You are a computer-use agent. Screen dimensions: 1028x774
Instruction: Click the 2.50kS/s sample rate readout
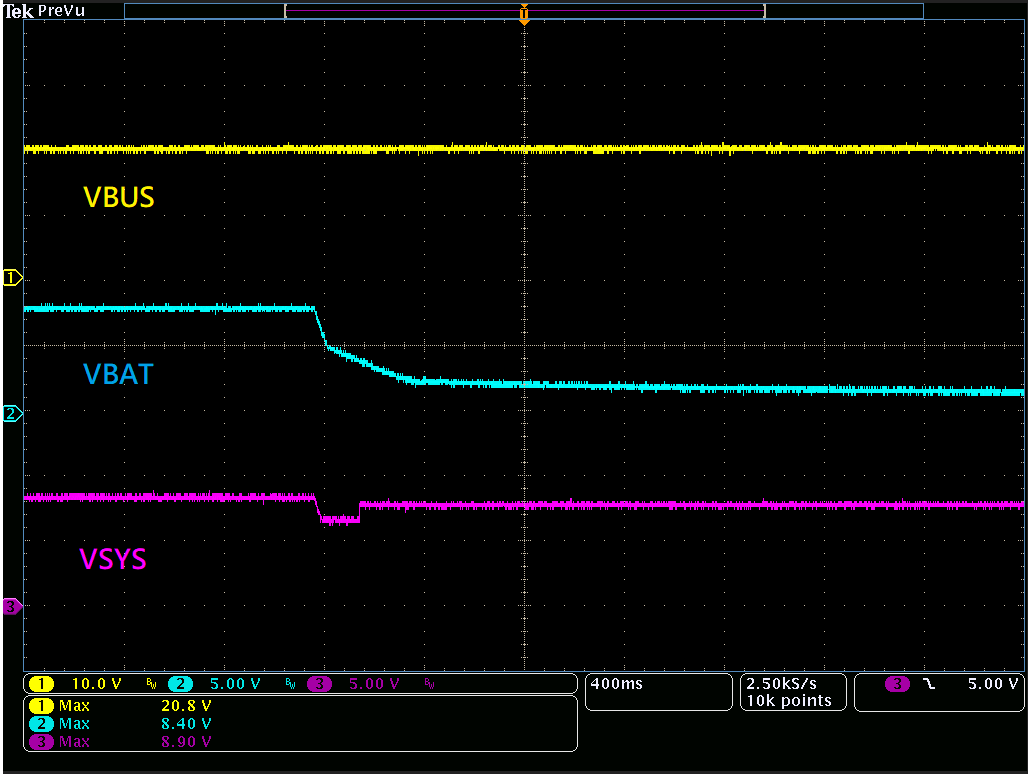tap(781, 684)
